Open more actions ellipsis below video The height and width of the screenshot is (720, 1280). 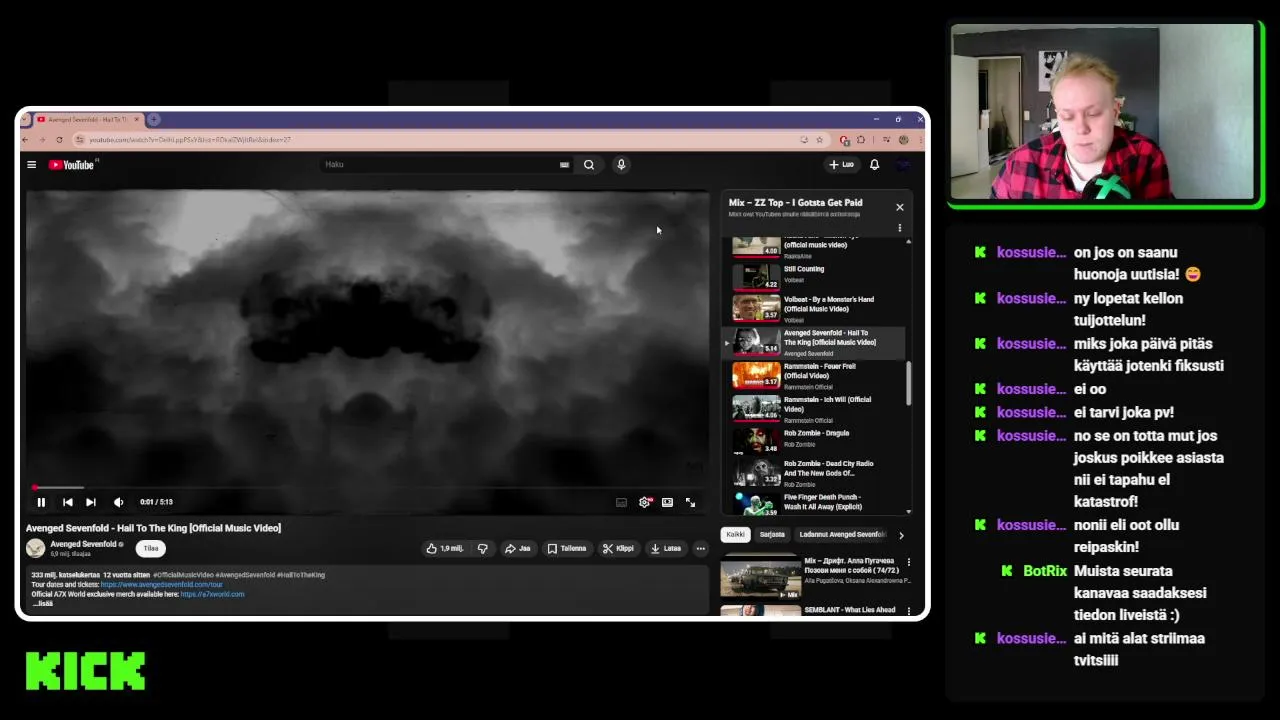coord(700,548)
